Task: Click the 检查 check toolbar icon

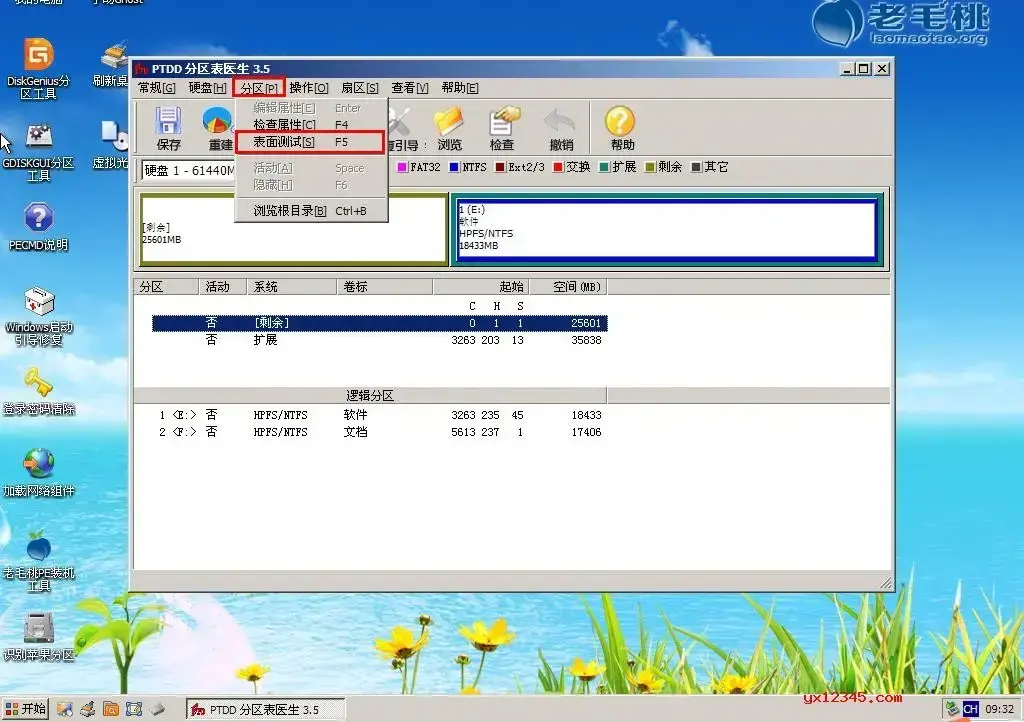Action: [502, 128]
